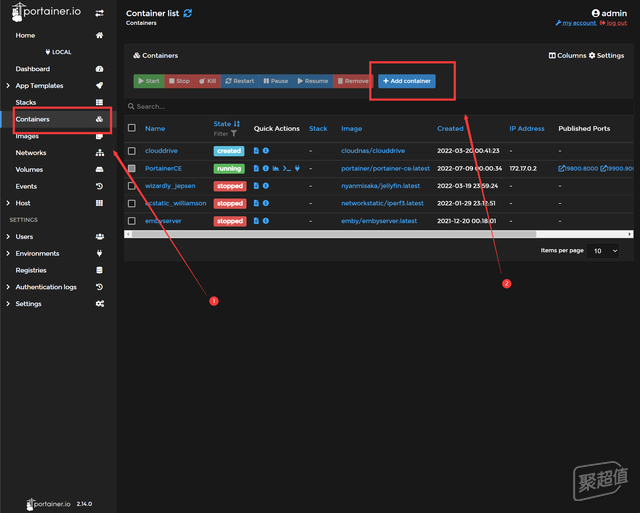640x513 pixels.
Task: Sort by the Created column header
Action: pyautogui.click(x=450, y=128)
